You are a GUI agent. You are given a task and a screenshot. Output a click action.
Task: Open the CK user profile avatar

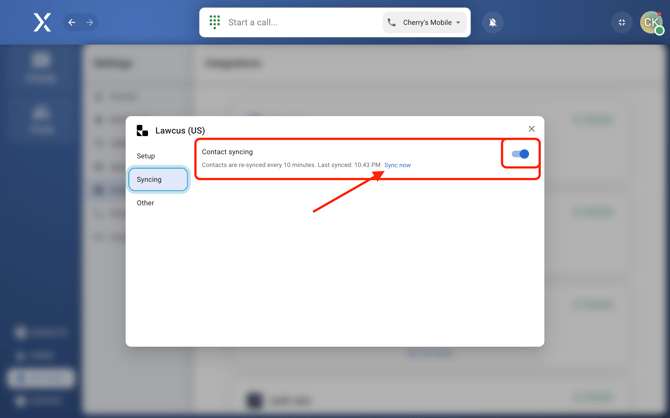click(650, 22)
